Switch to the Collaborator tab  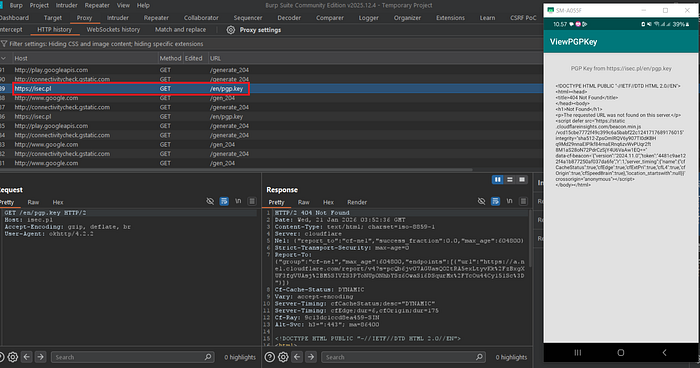coord(201,18)
